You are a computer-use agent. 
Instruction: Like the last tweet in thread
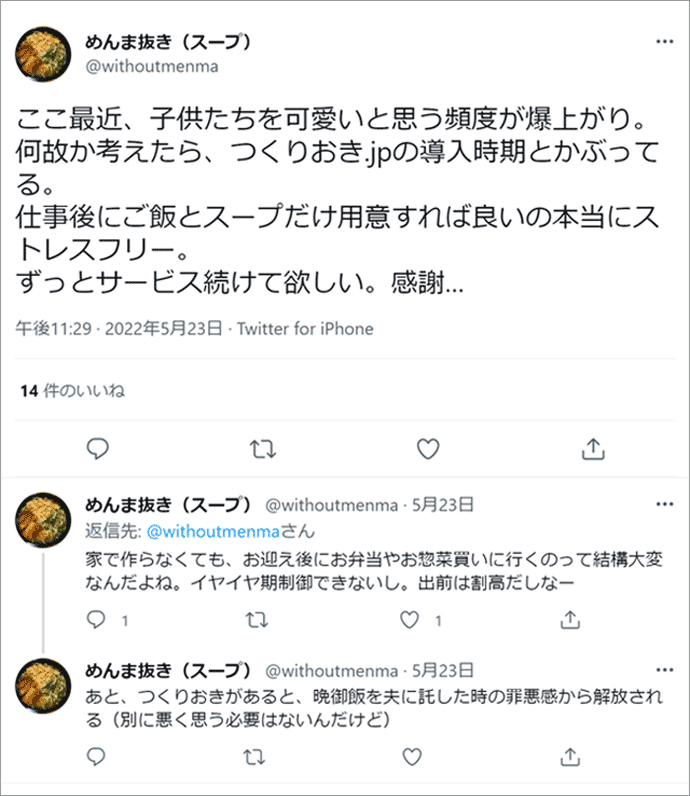coord(408,757)
